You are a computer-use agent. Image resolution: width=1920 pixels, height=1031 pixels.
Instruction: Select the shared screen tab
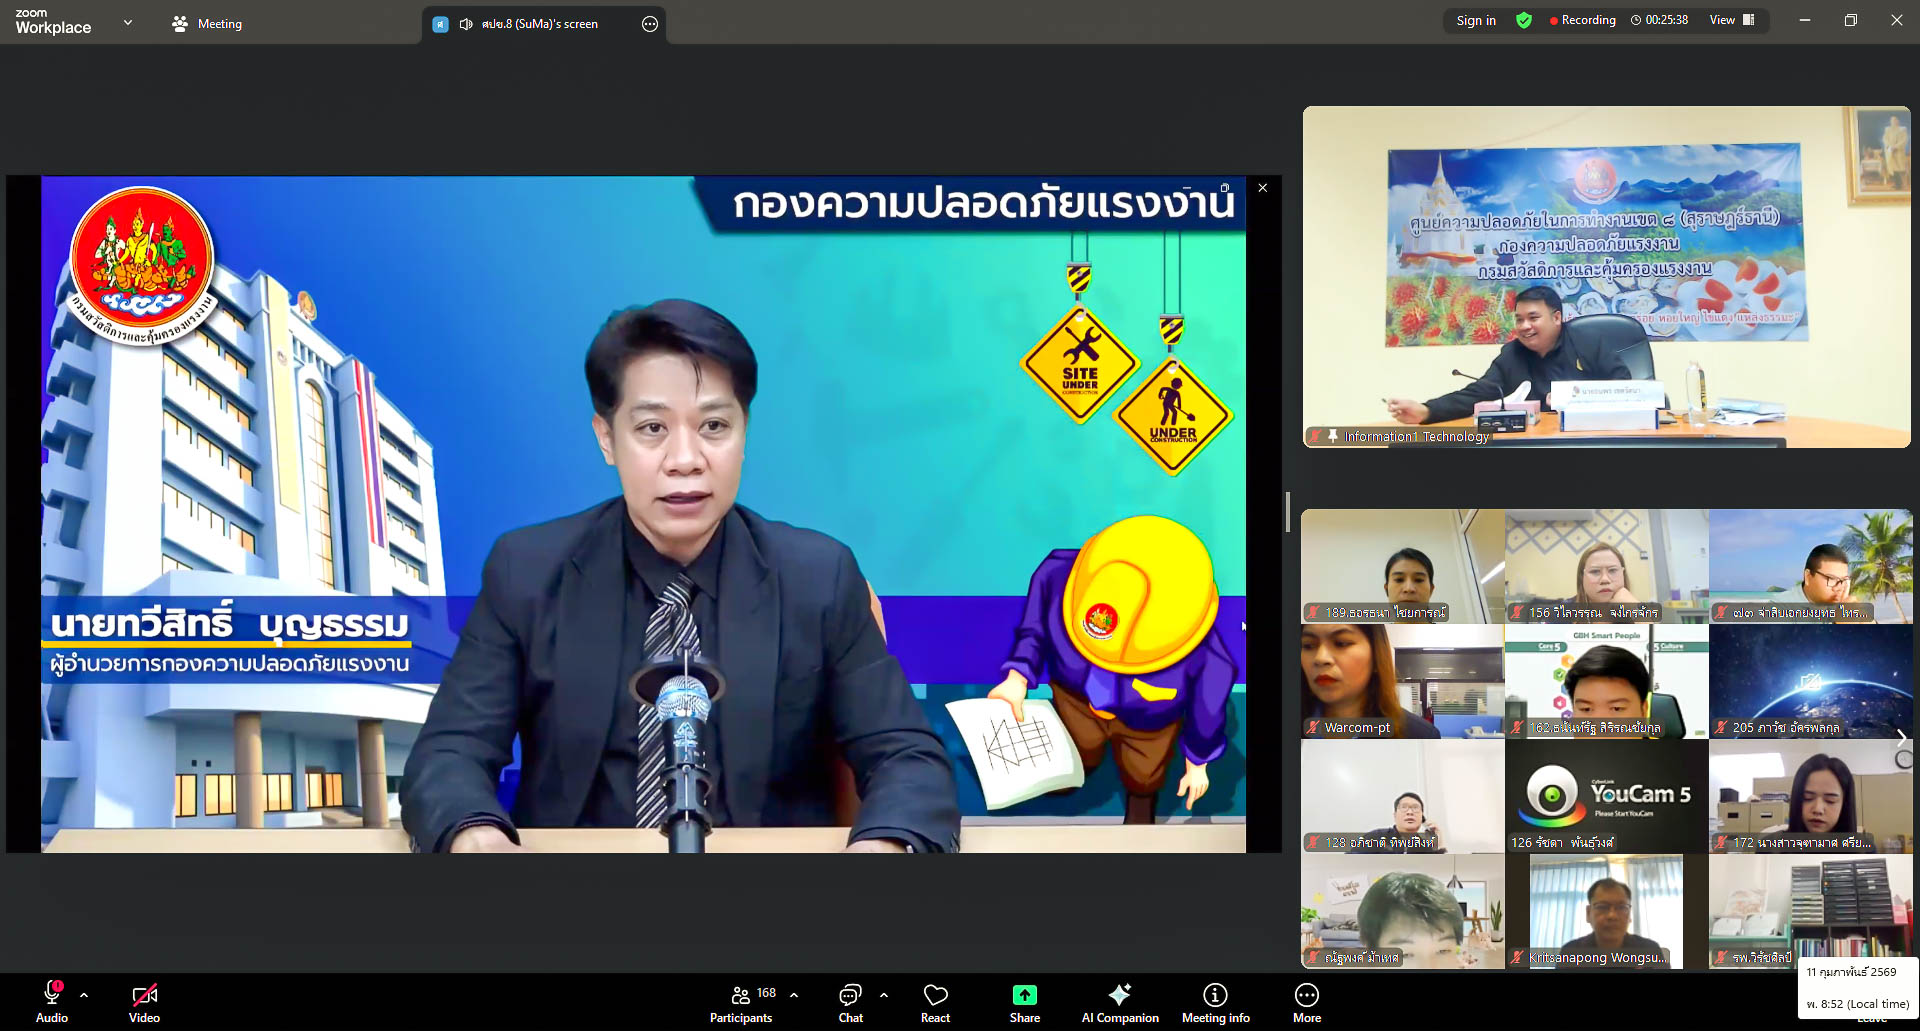[528, 24]
